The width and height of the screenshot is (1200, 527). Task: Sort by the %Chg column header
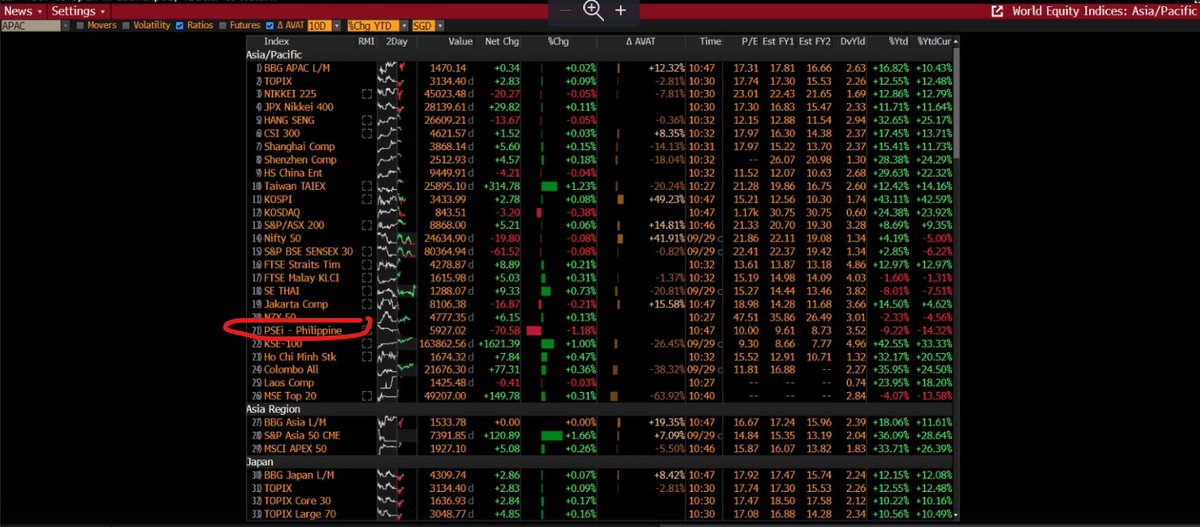558,42
